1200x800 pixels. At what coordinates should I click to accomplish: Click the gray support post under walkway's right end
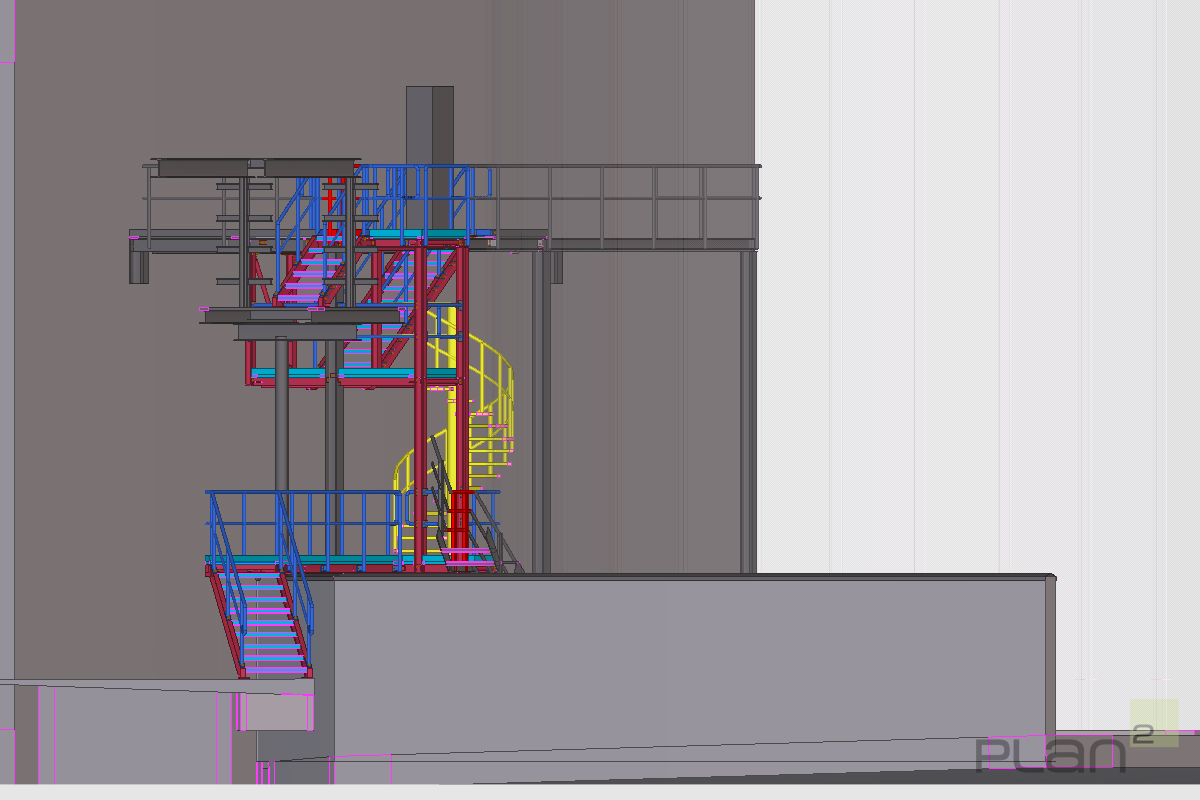748,411
